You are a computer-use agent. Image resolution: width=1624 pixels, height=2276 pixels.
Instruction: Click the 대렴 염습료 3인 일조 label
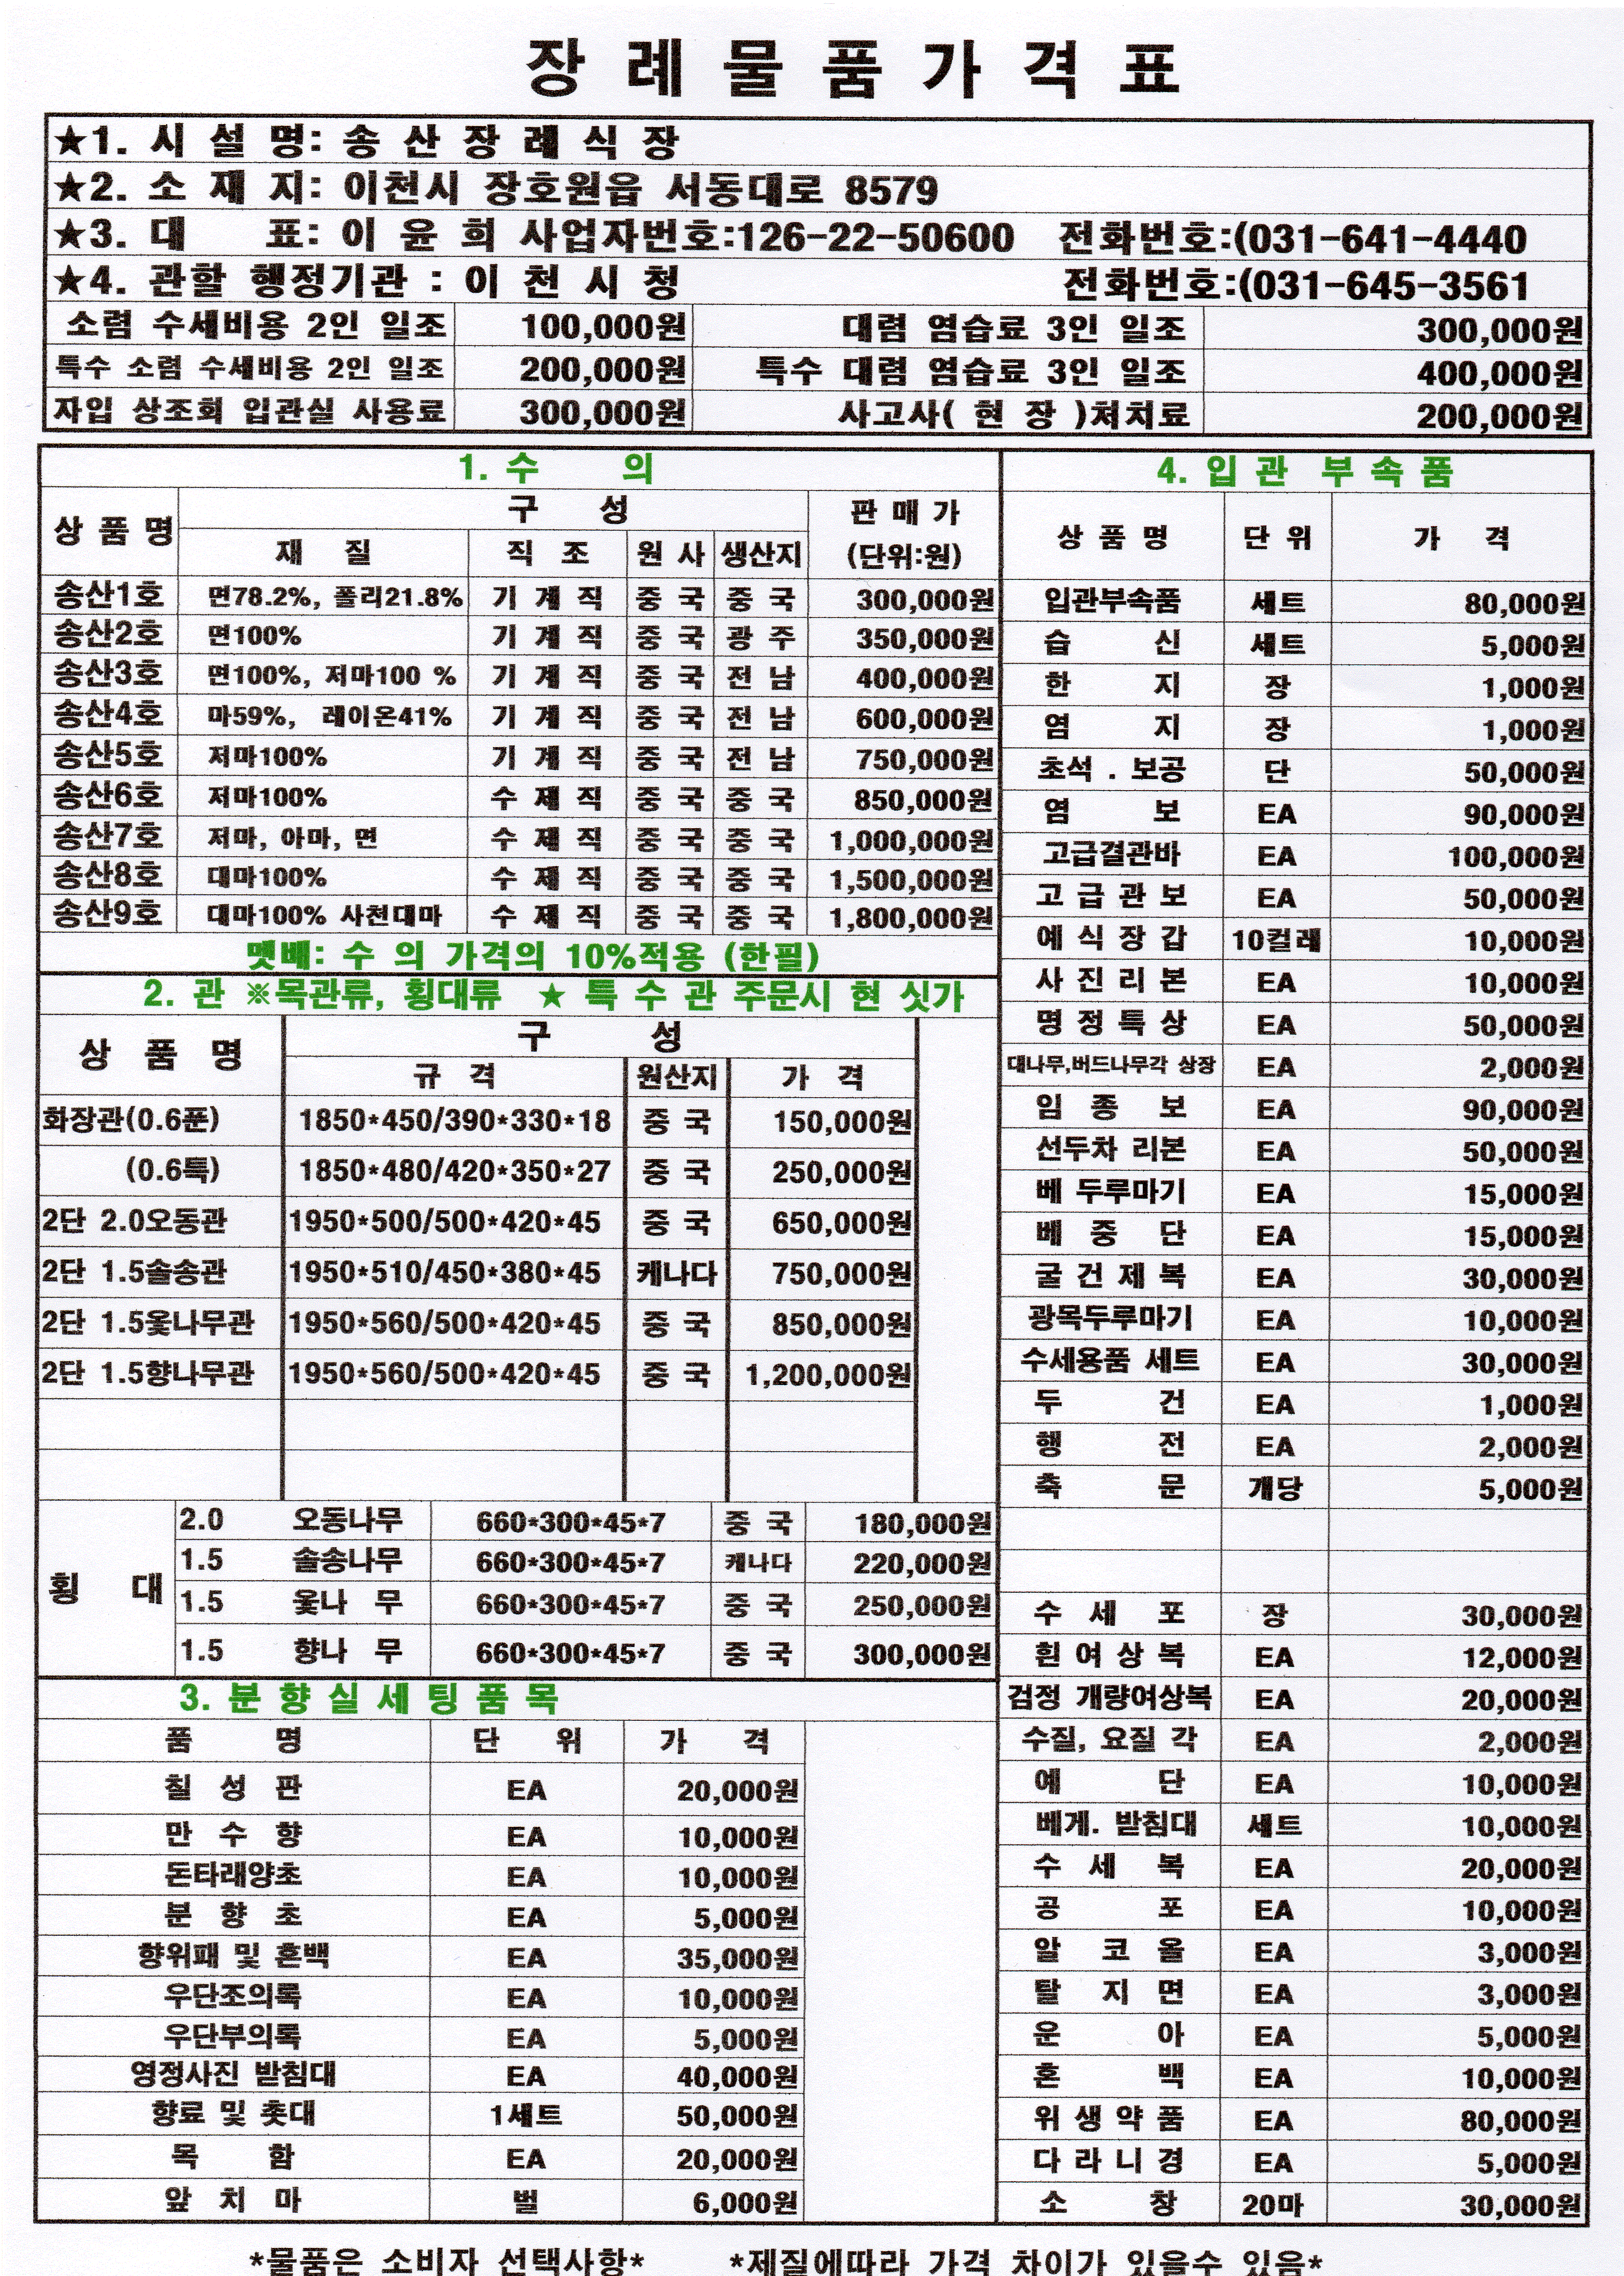[x=1014, y=327]
